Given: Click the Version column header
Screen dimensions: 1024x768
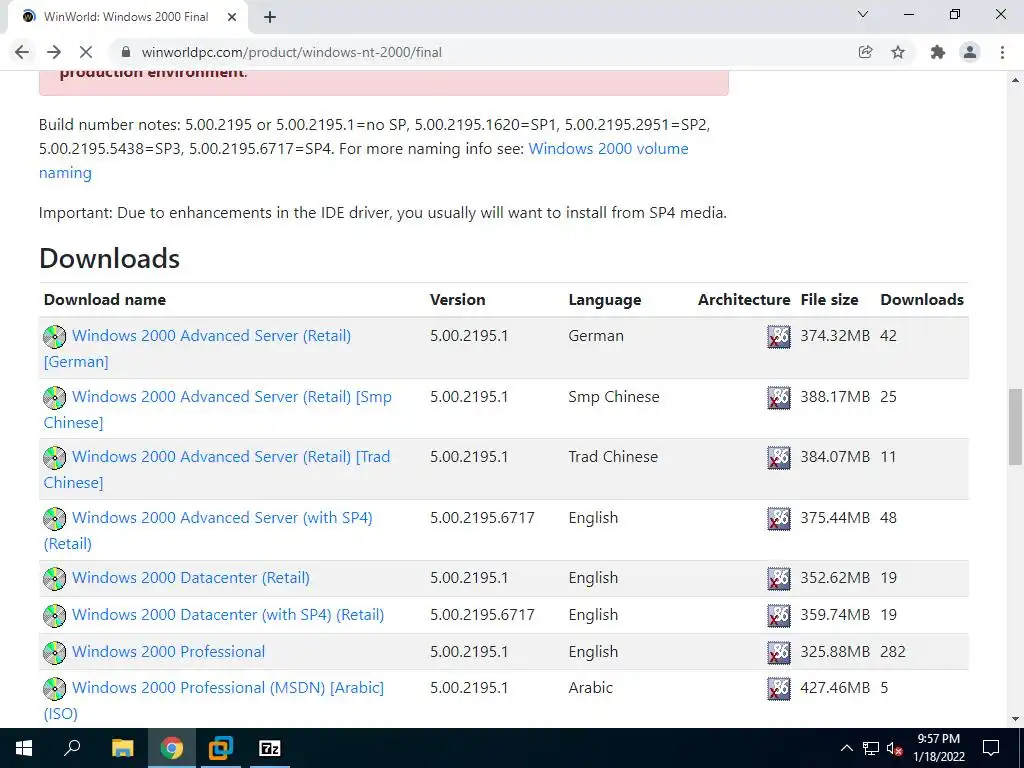Looking at the screenshot, I should click(x=457, y=300).
